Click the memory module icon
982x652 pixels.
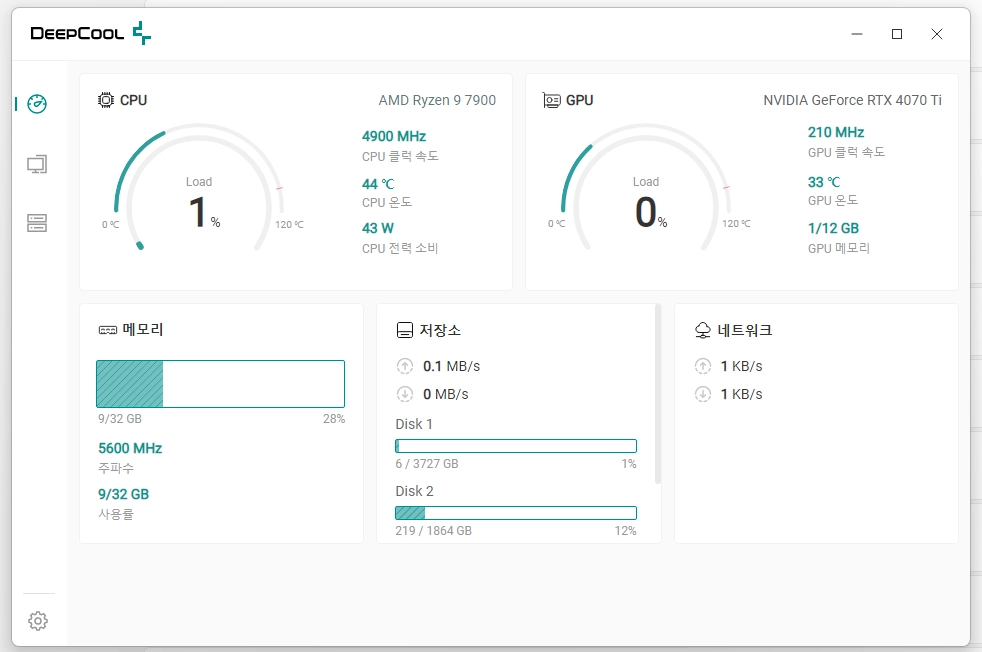pyautogui.click(x=108, y=330)
